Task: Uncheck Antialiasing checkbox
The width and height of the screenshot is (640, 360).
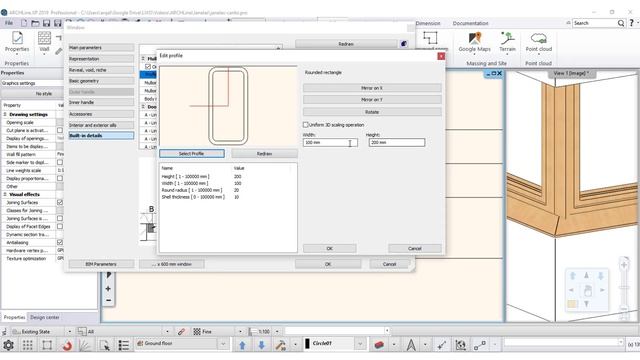Action: [x=60, y=242]
